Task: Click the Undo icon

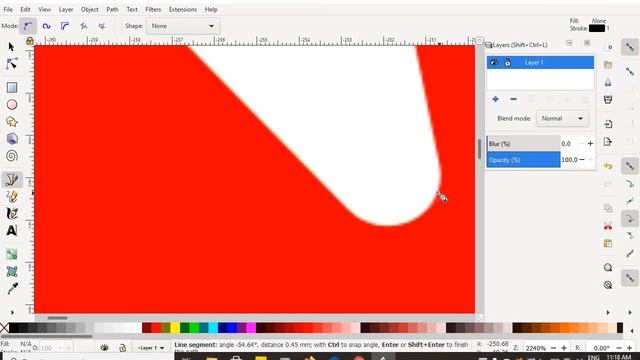Action: click(x=608, y=166)
